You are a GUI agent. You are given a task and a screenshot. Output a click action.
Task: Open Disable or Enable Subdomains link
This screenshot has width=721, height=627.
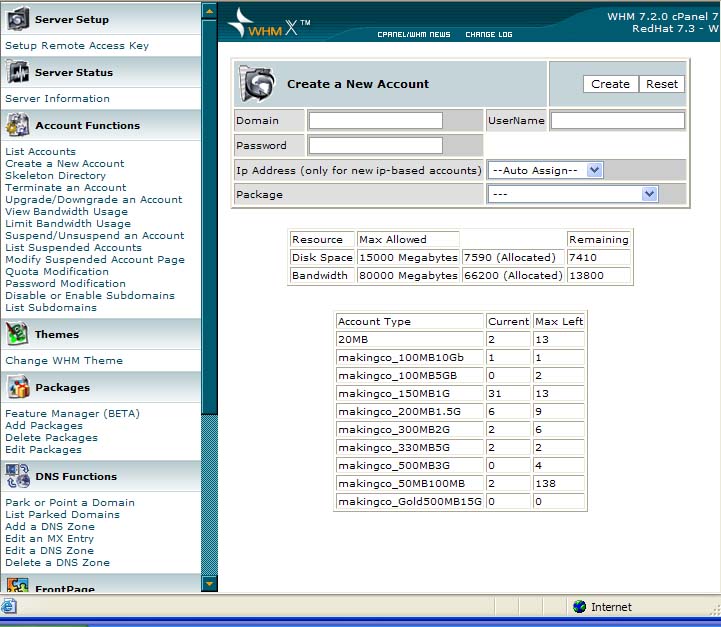[90, 295]
